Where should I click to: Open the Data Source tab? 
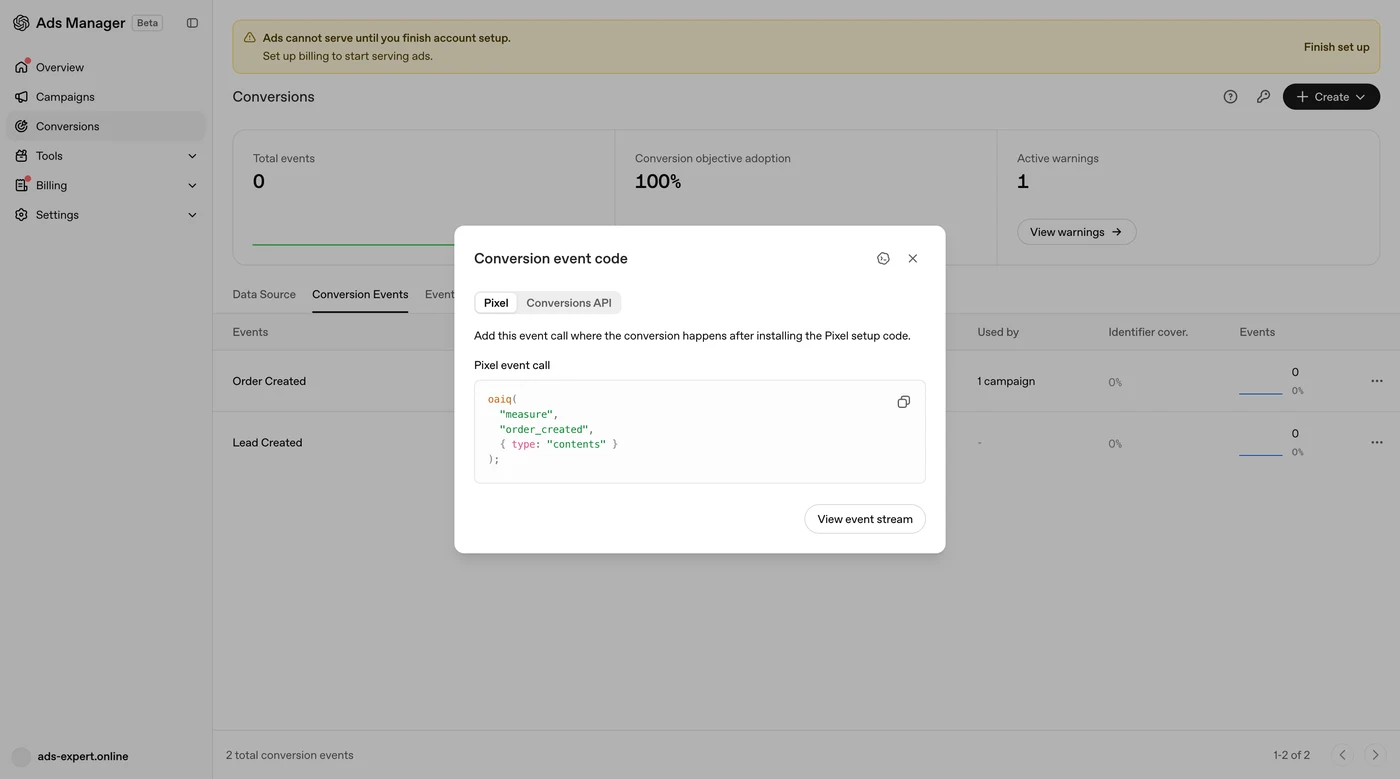point(264,295)
